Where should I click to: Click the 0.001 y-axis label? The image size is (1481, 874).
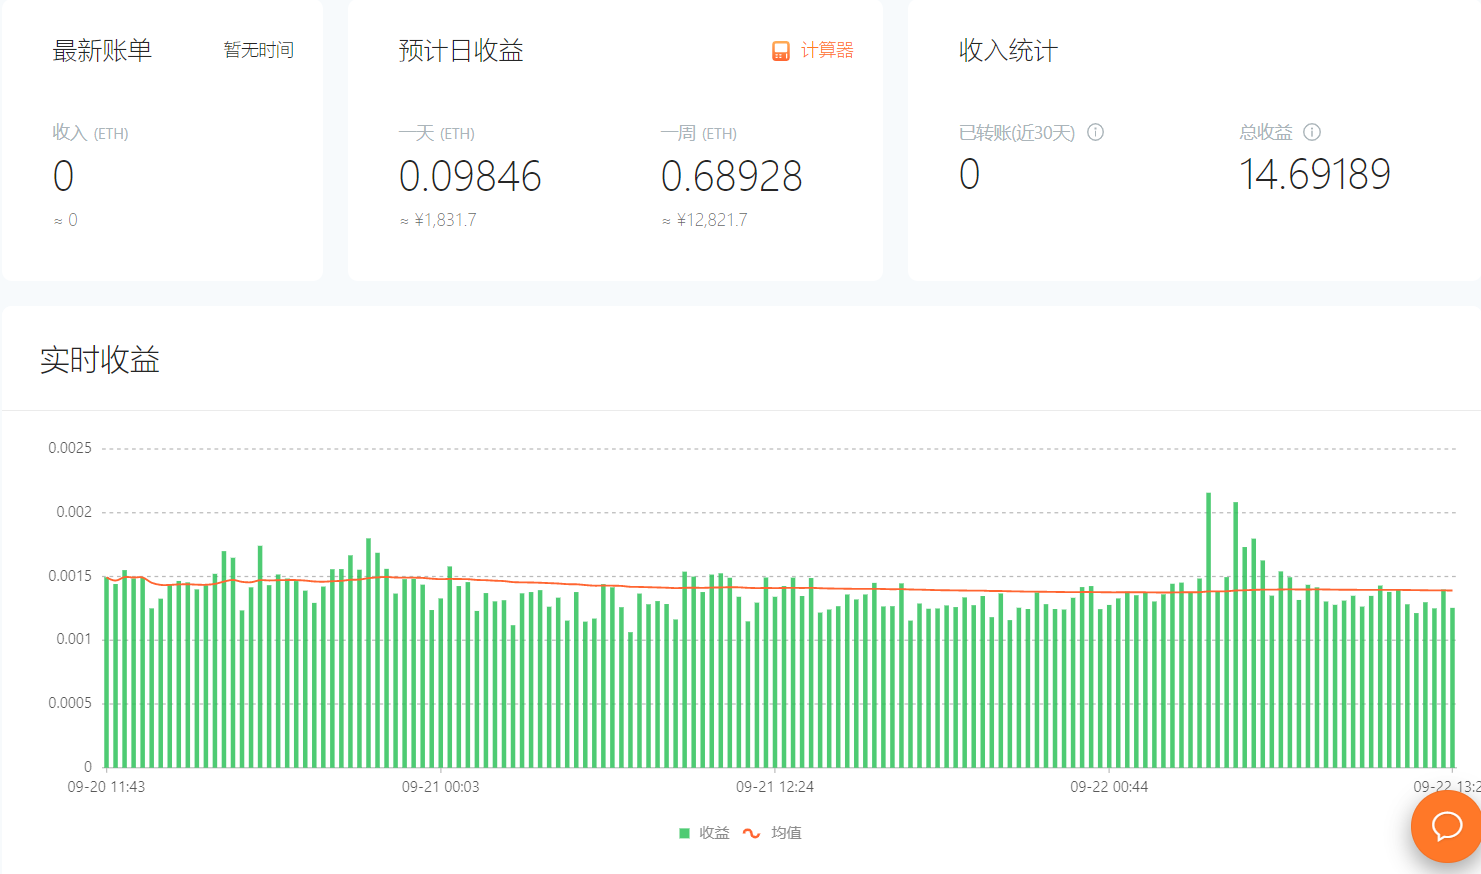(74, 639)
